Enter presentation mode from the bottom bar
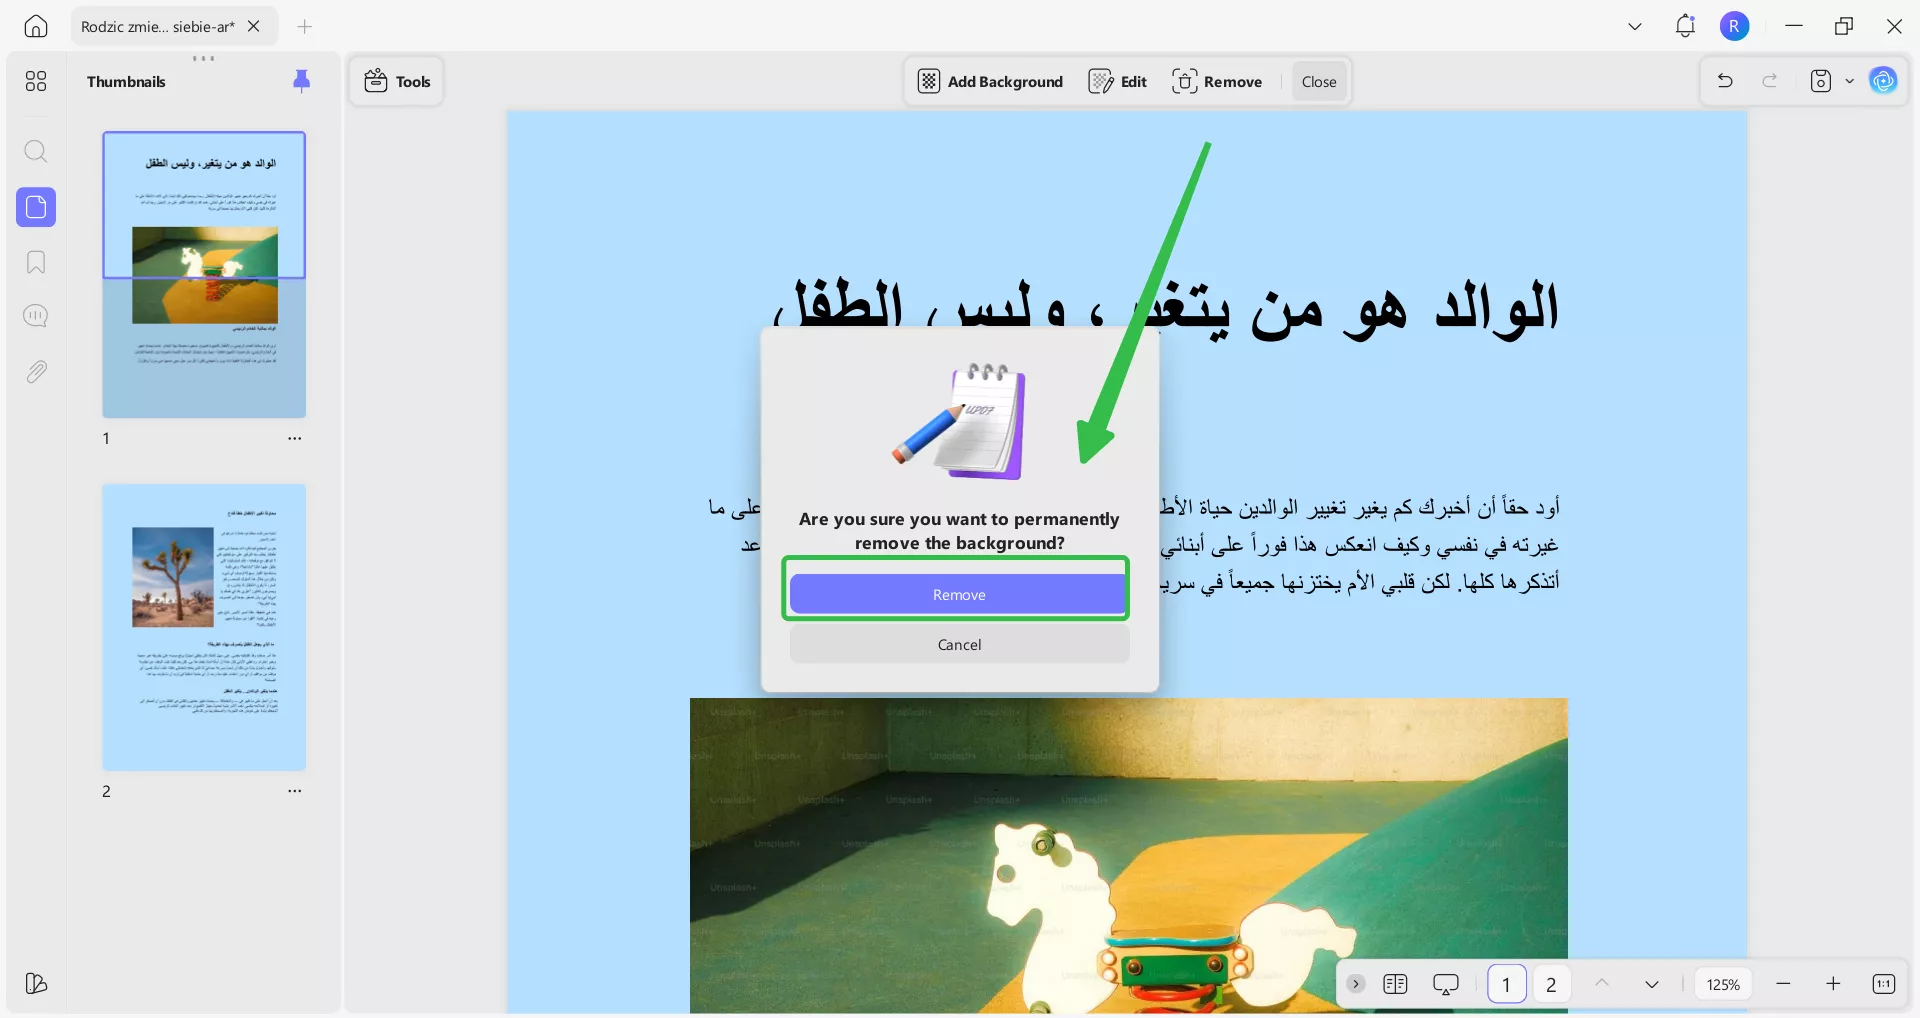Viewport: 1920px width, 1018px height. 1447,984
